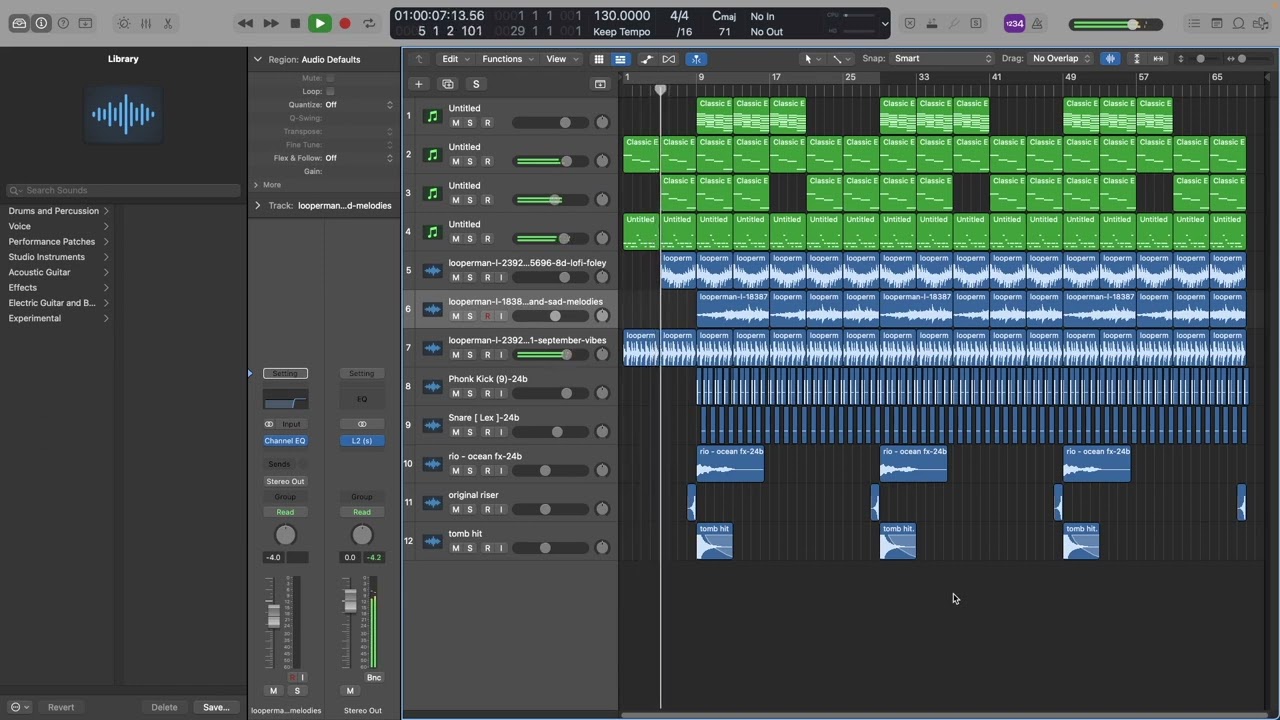The image size is (1280, 720).
Task: Enable the Mute checkbox in Region inspector
Action: [330, 78]
